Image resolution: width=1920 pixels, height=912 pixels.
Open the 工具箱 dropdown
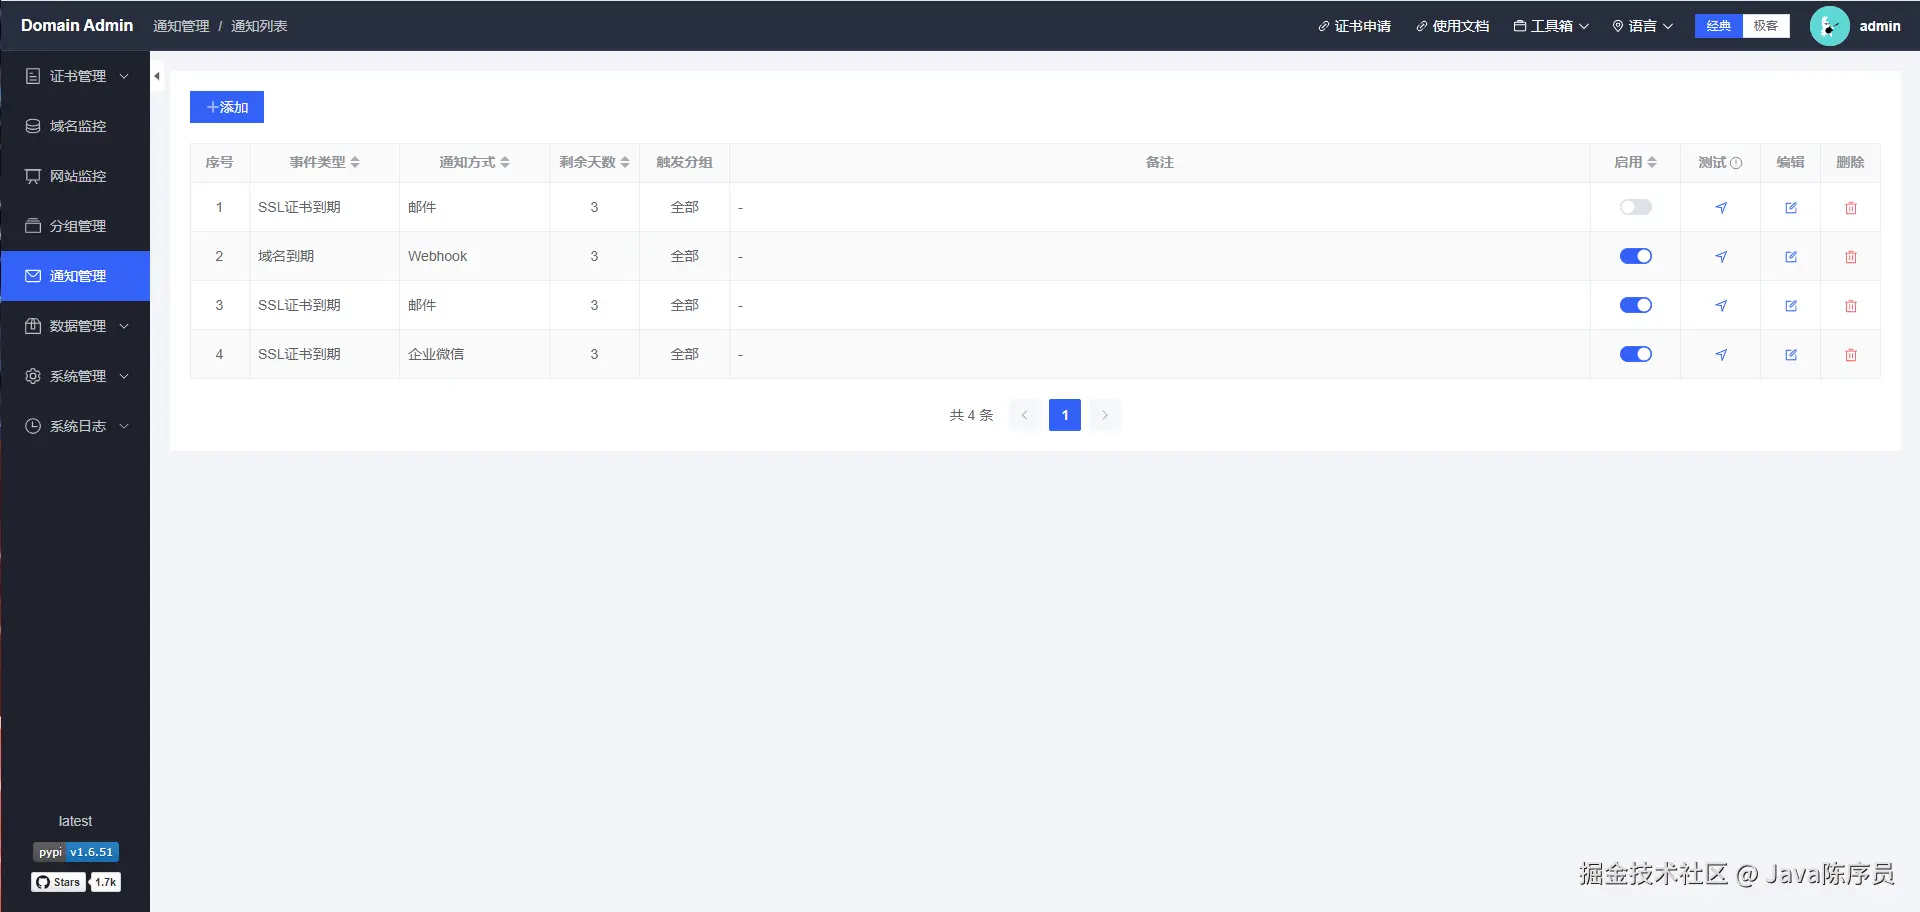pos(1551,26)
